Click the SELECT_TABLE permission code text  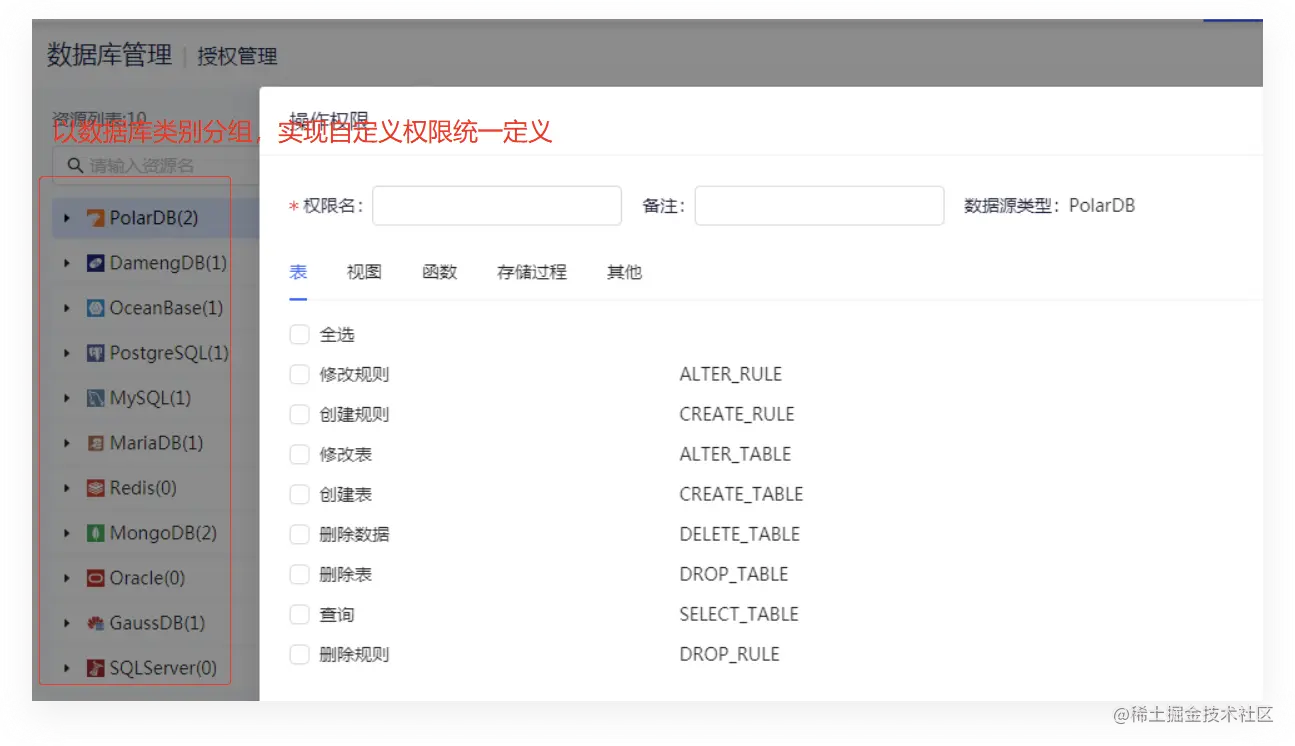point(739,614)
